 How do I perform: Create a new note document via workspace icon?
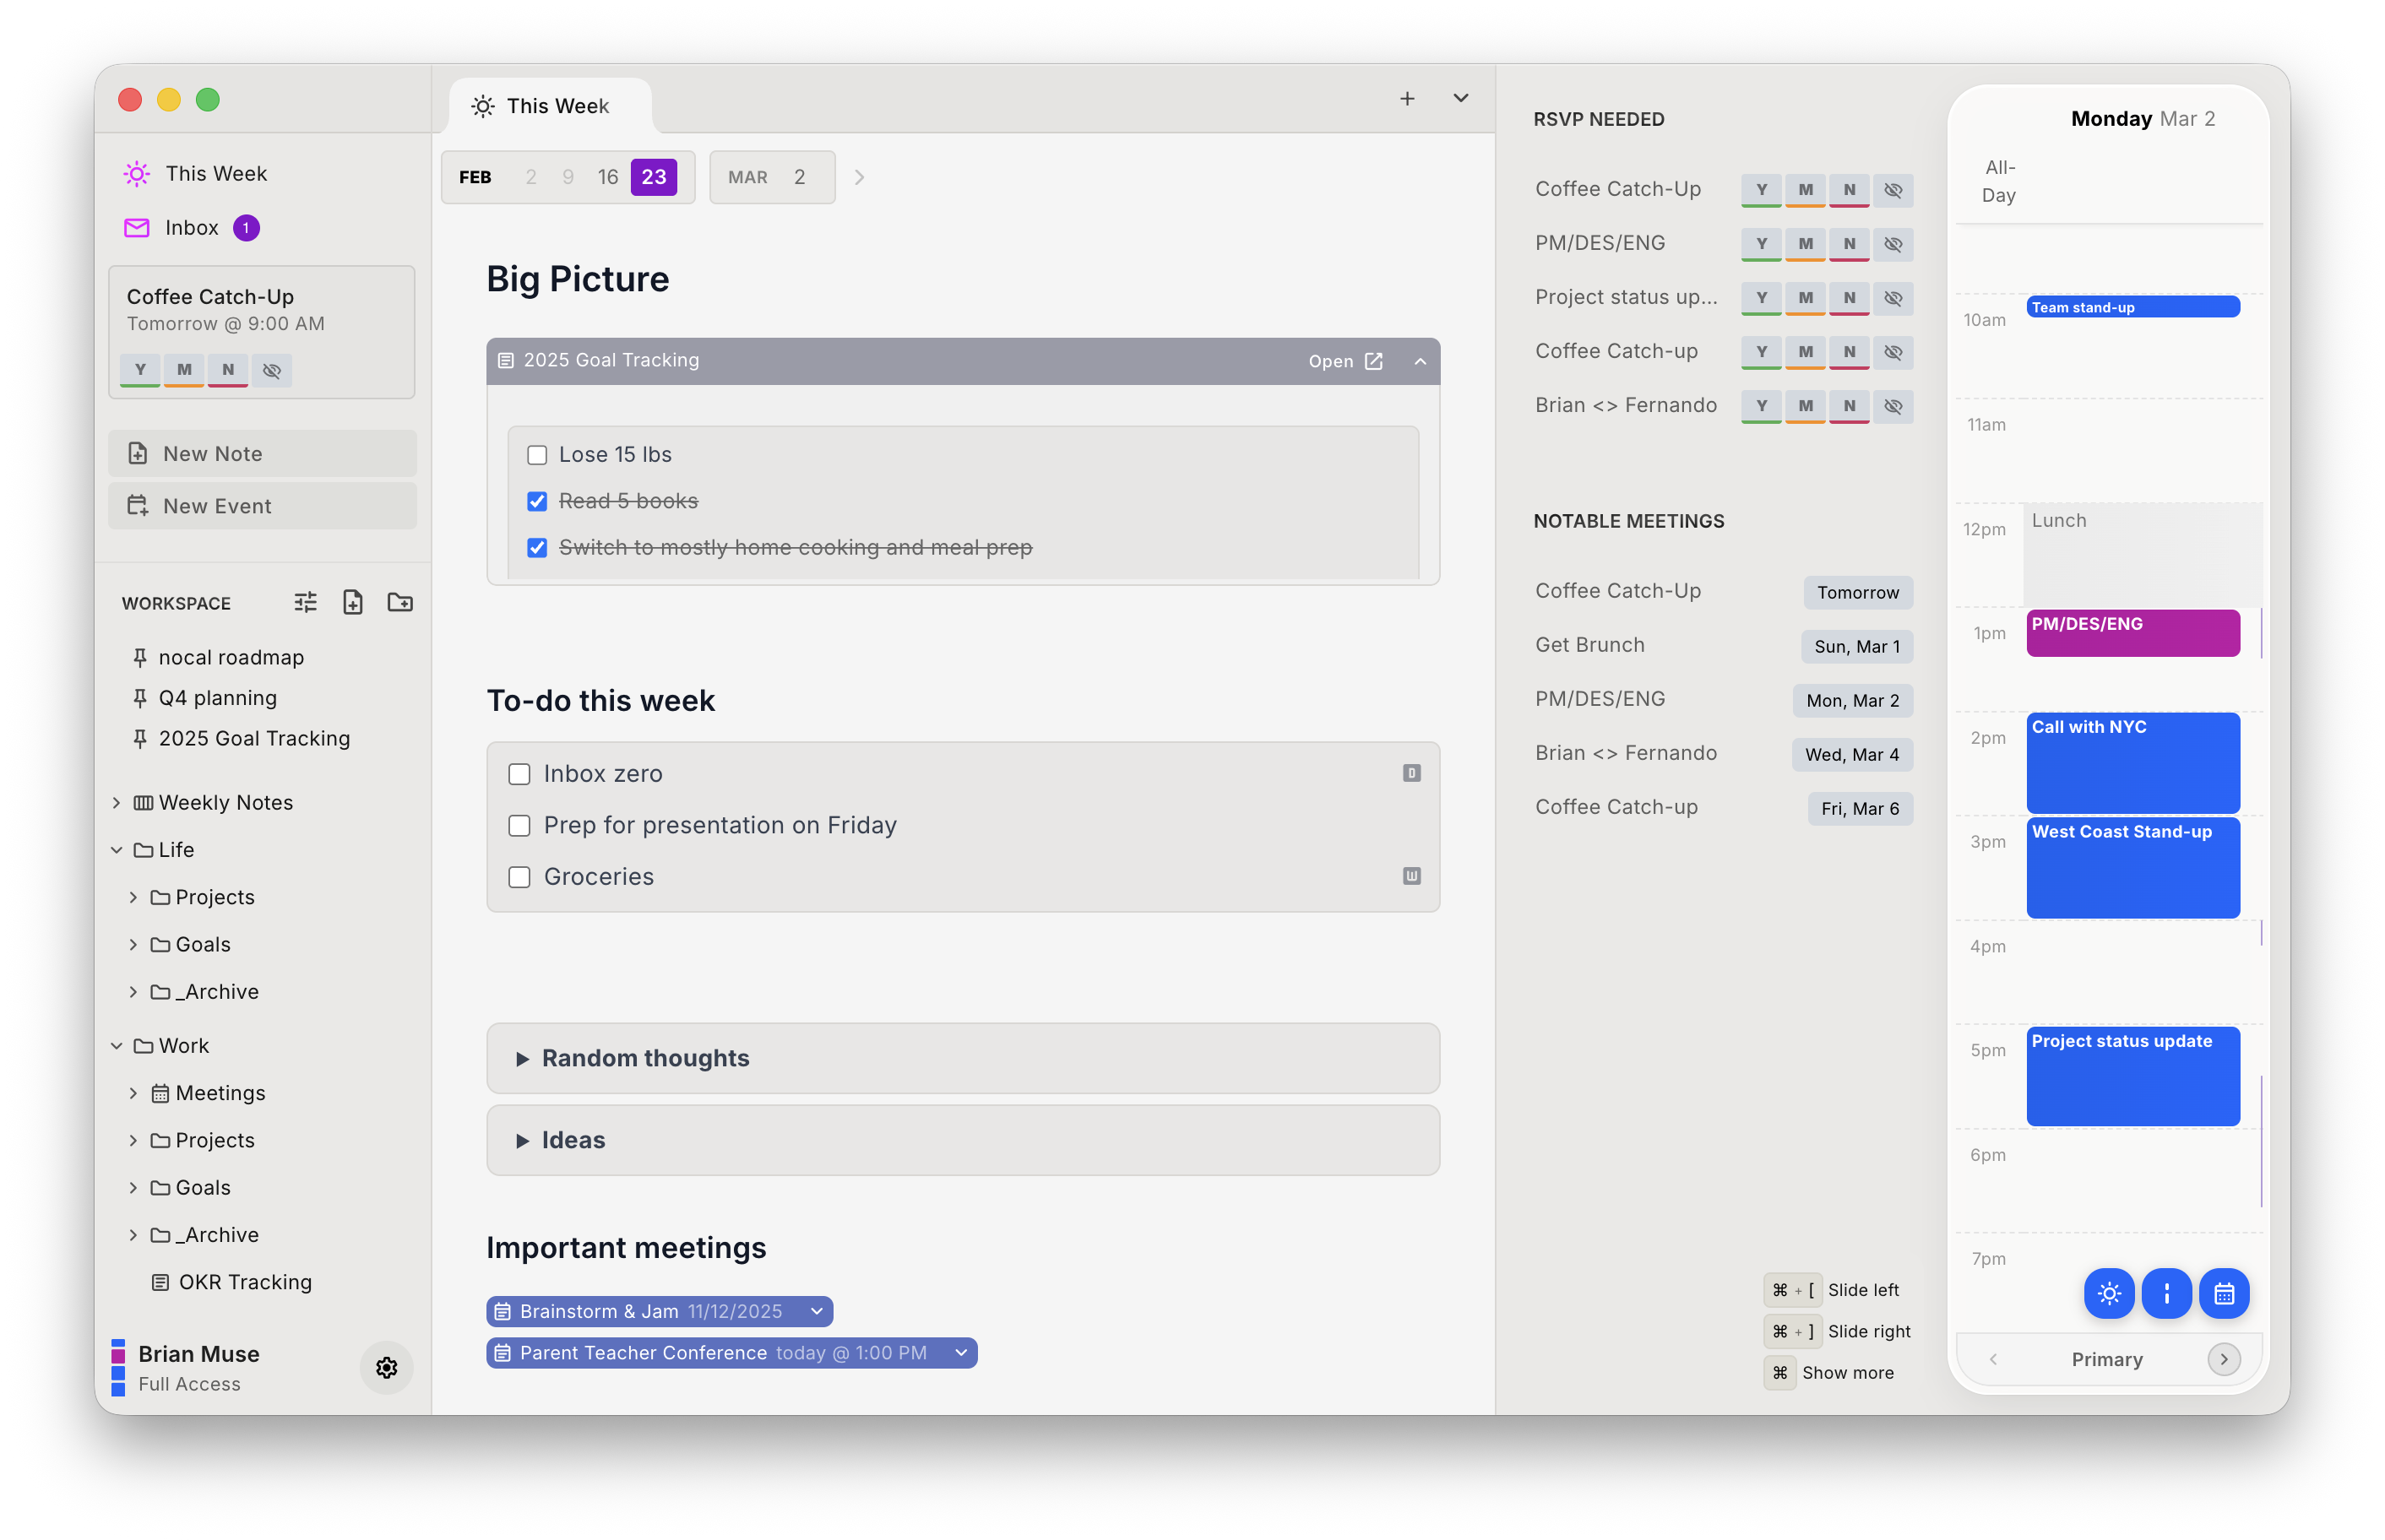pos(352,601)
